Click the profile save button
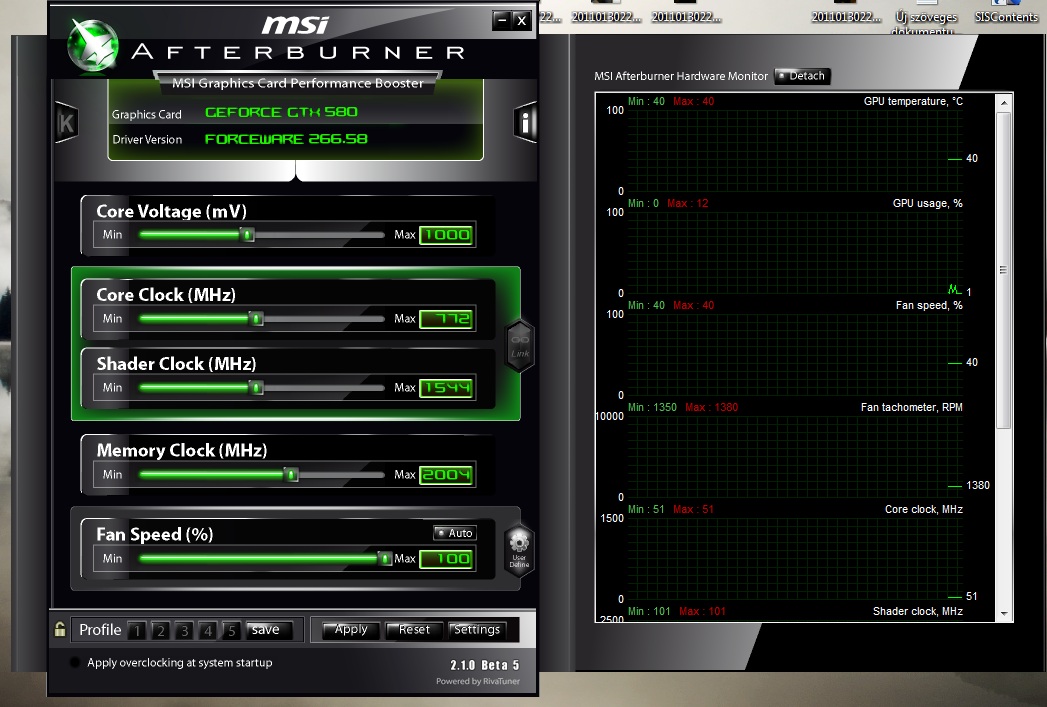This screenshot has width=1047, height=707. click(x=268, y=630)
